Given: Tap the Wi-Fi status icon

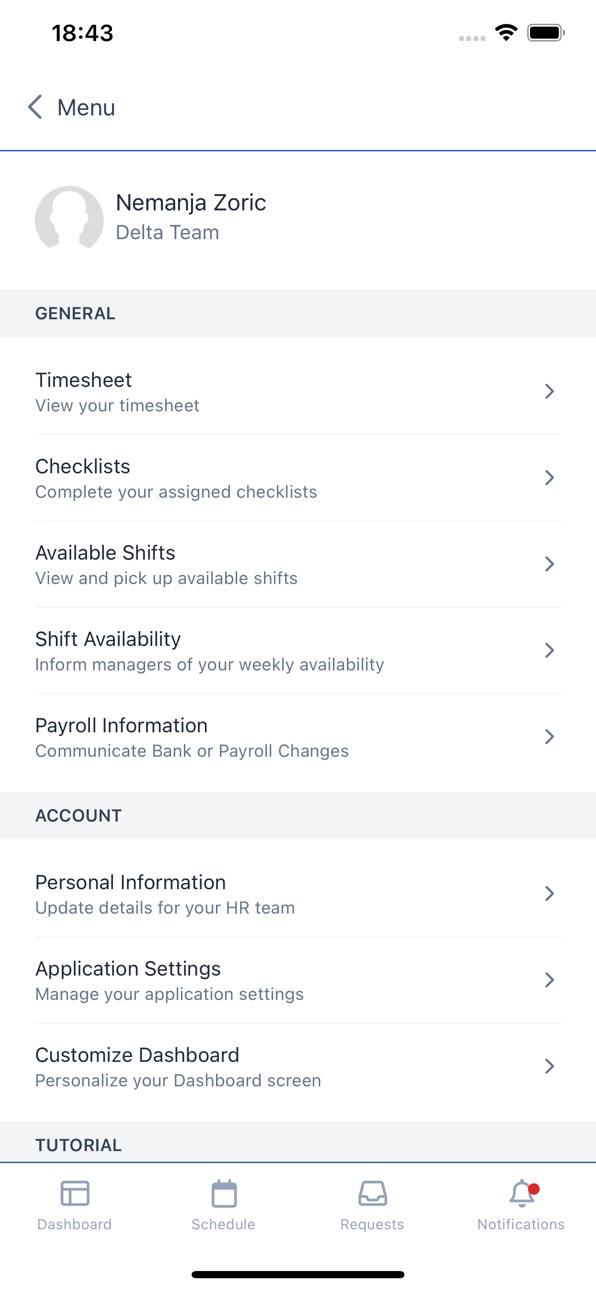Looking at the screenshot, I should tap(506, 33).
